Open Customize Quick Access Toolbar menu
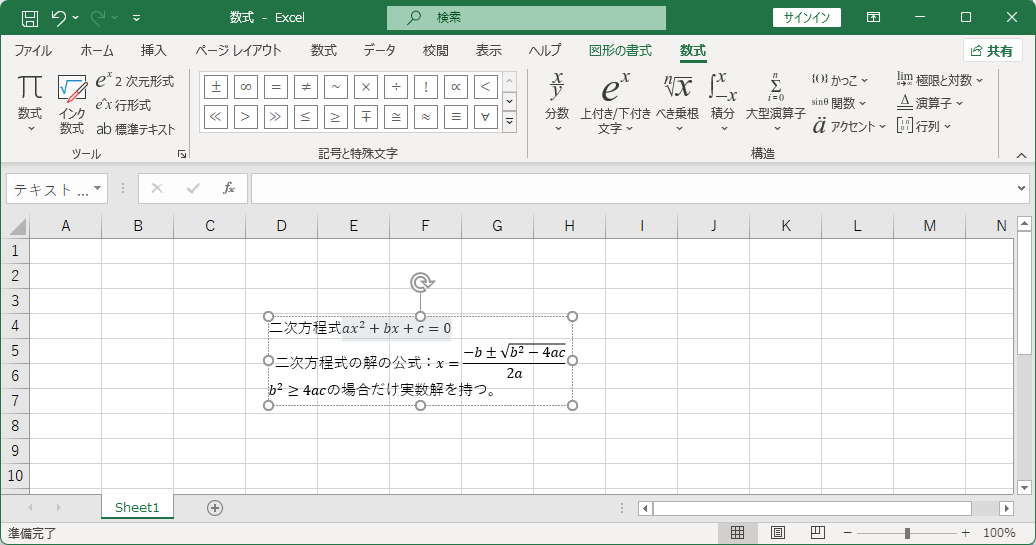 coord(136,18)
